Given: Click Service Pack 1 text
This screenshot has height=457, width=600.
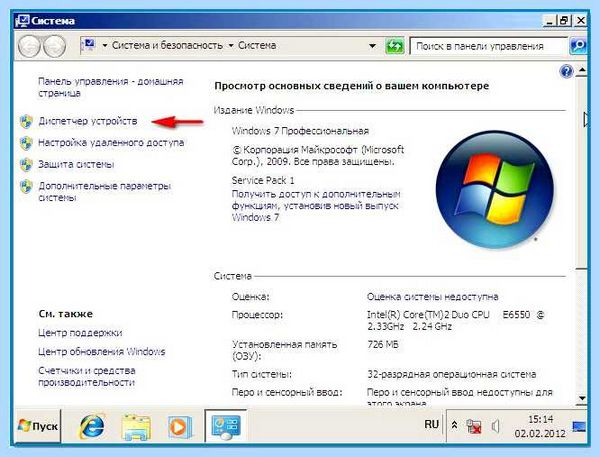Looking at the screenshot, I should tap(263, 180).
